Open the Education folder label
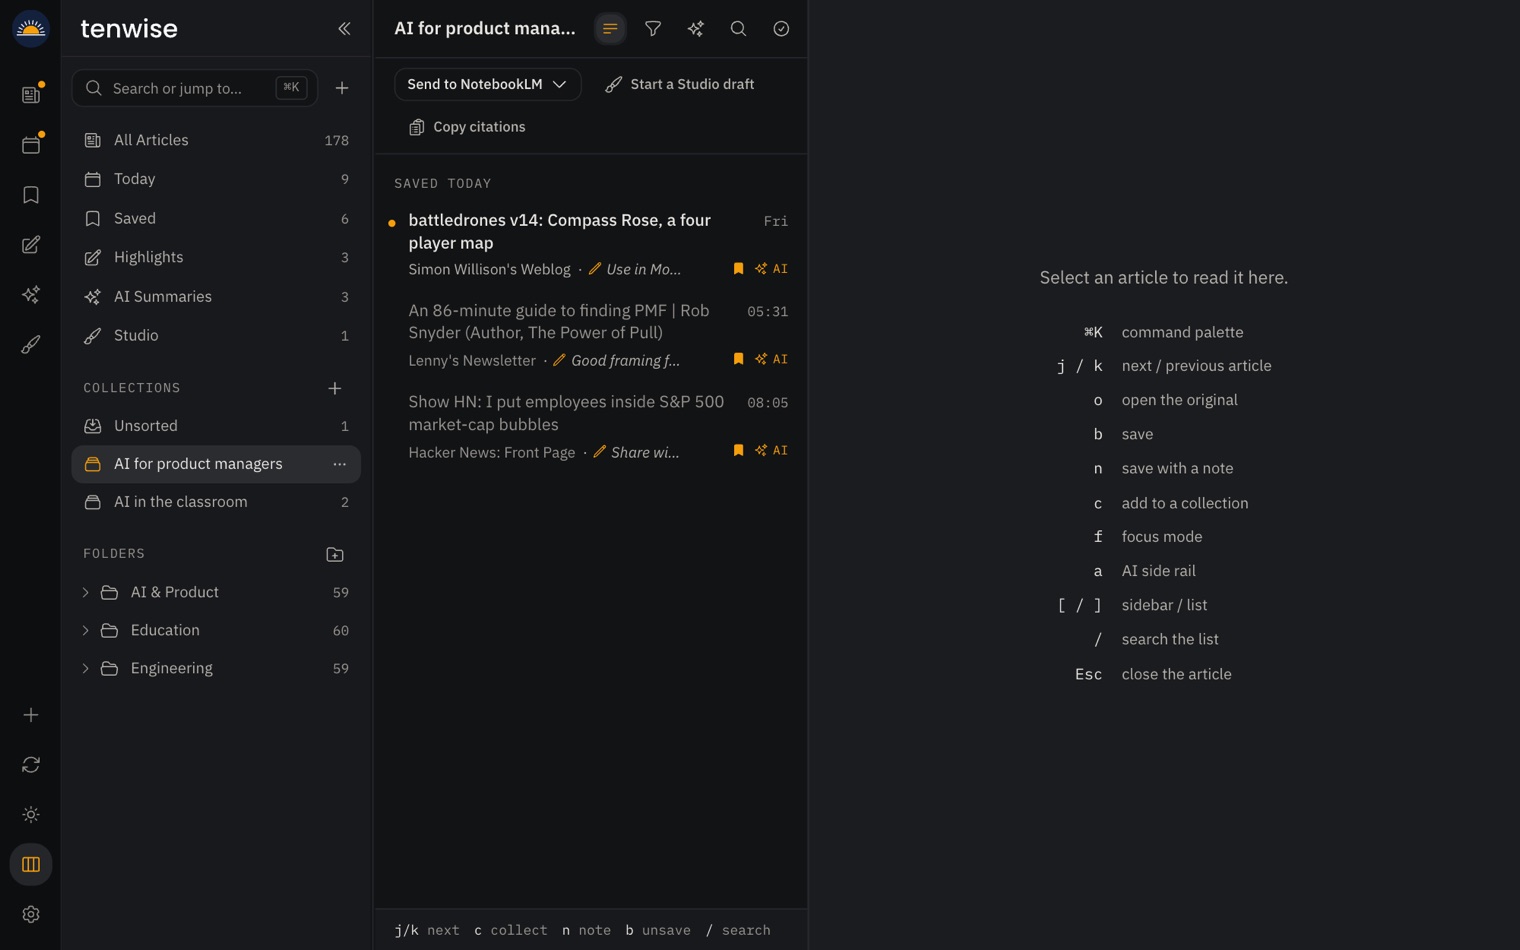 click(165, 630)
